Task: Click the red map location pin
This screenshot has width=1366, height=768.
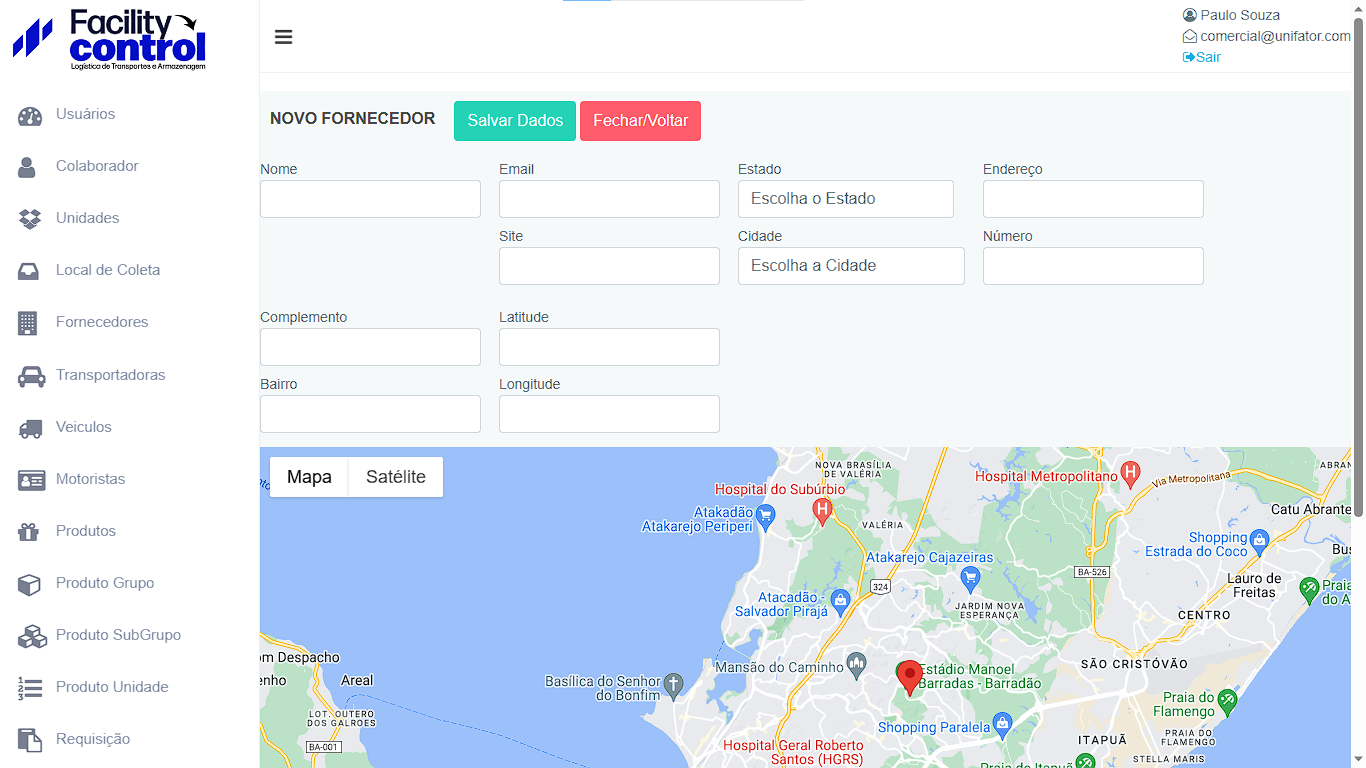Action: click(x=909, y=676)
